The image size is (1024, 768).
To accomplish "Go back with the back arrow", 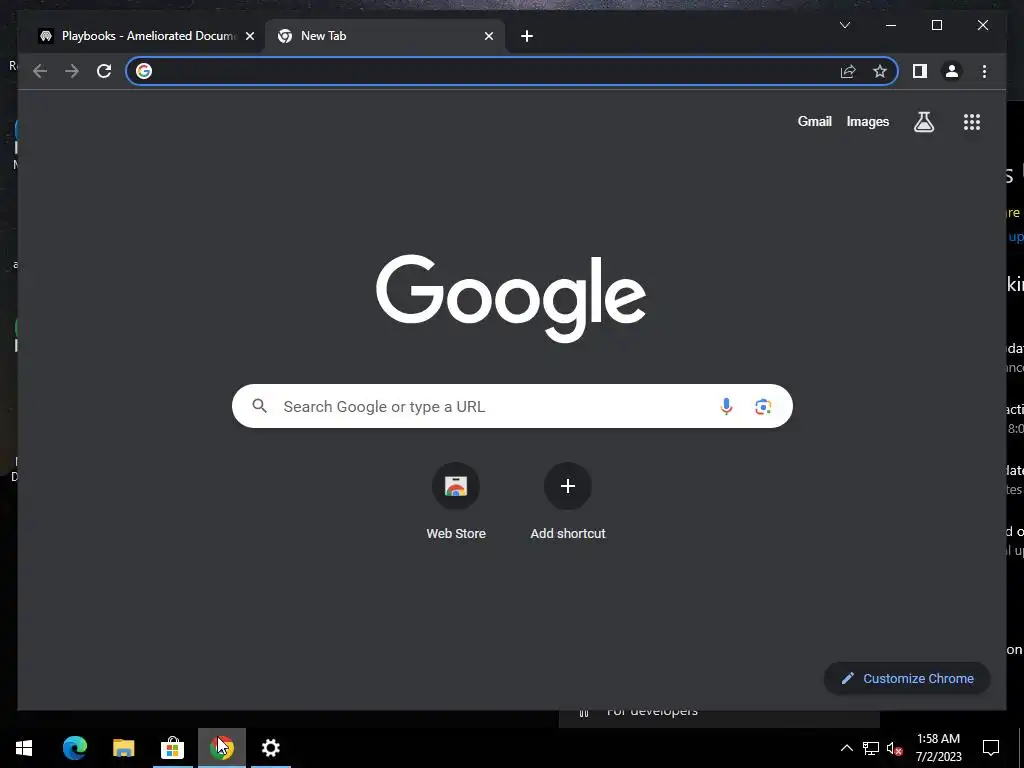I will pos(40,71).
